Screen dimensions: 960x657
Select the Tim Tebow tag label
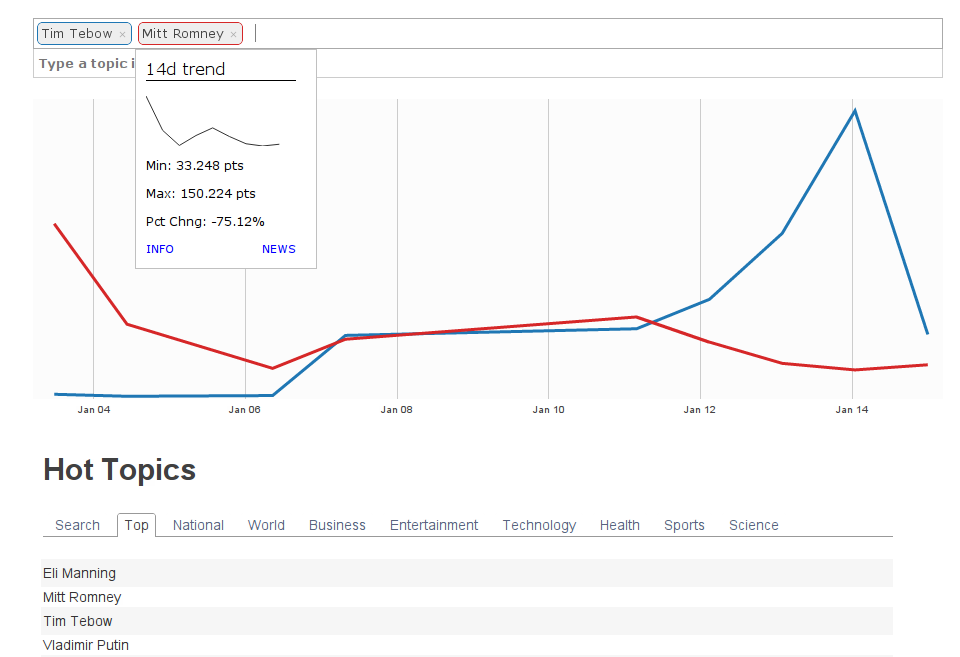tap(77, 34)
